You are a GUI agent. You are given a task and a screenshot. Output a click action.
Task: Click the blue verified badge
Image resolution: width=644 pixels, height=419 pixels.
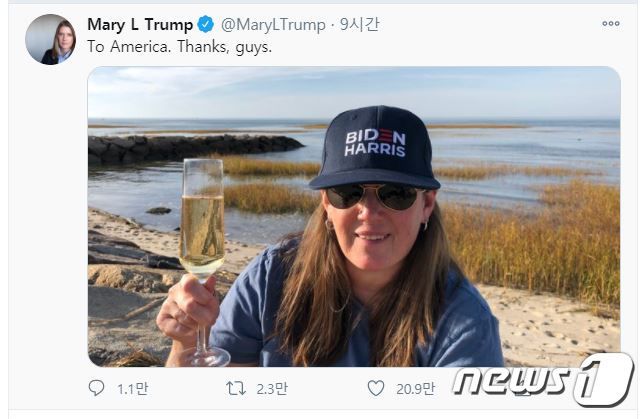point(206,24)
